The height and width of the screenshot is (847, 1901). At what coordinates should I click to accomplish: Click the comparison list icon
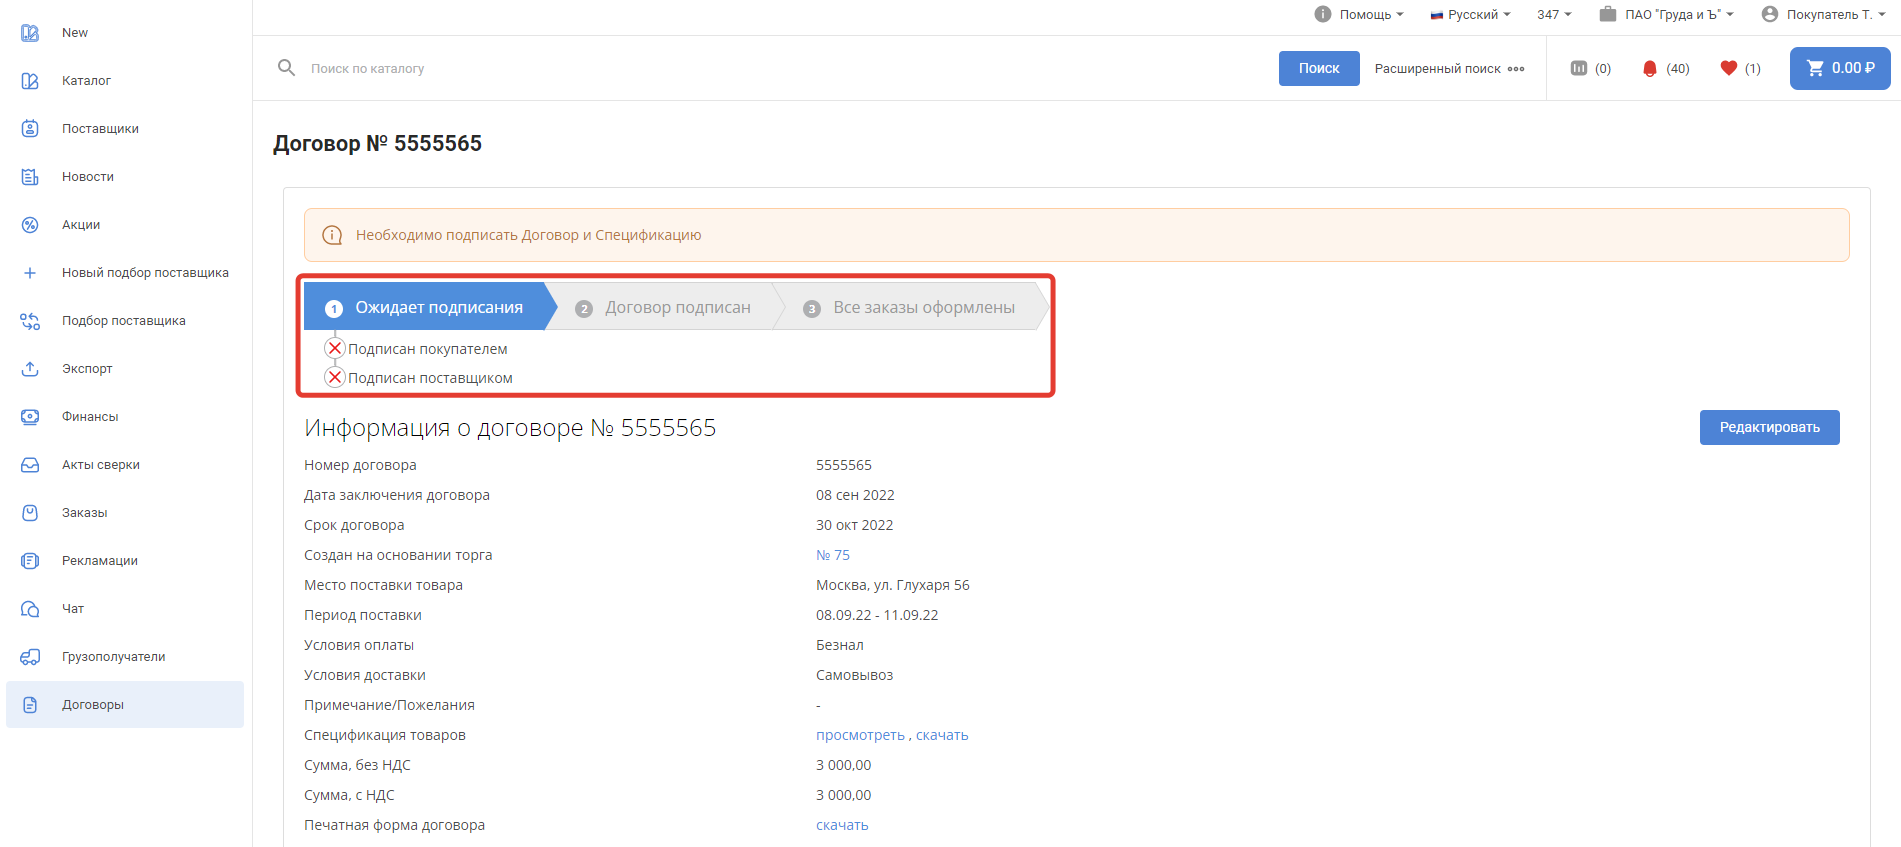pyautogui.click(x=1579, y=68)
